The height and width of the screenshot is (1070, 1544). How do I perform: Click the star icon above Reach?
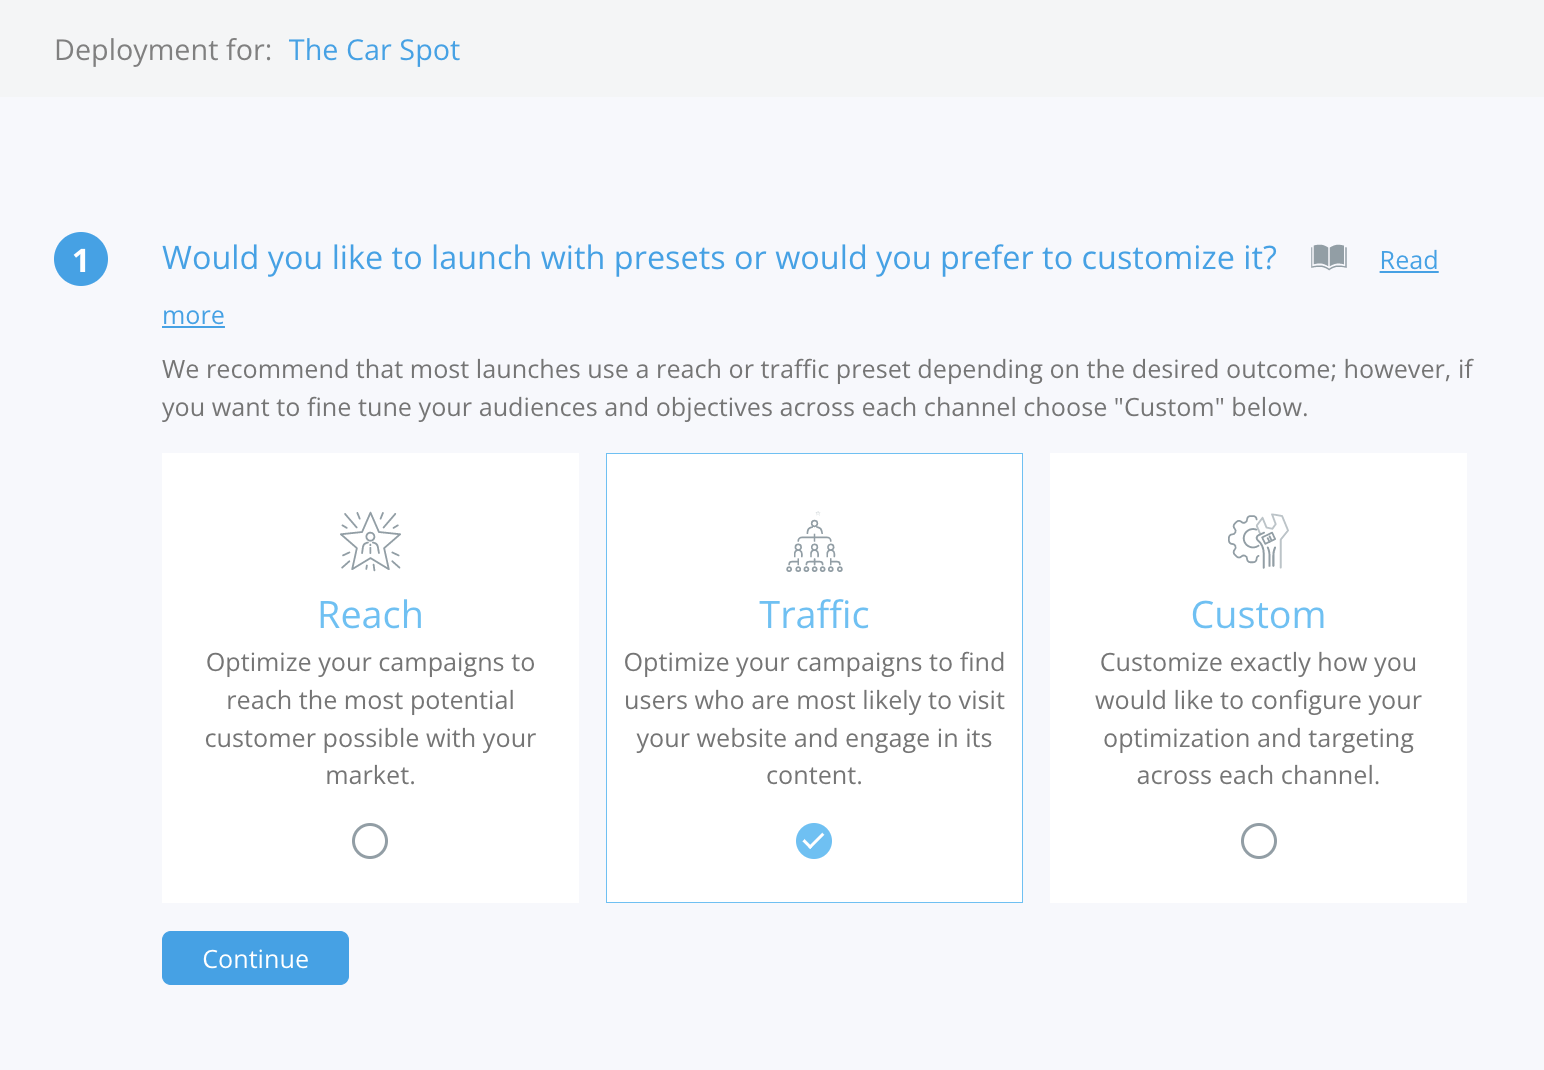(x=370, y=541)
